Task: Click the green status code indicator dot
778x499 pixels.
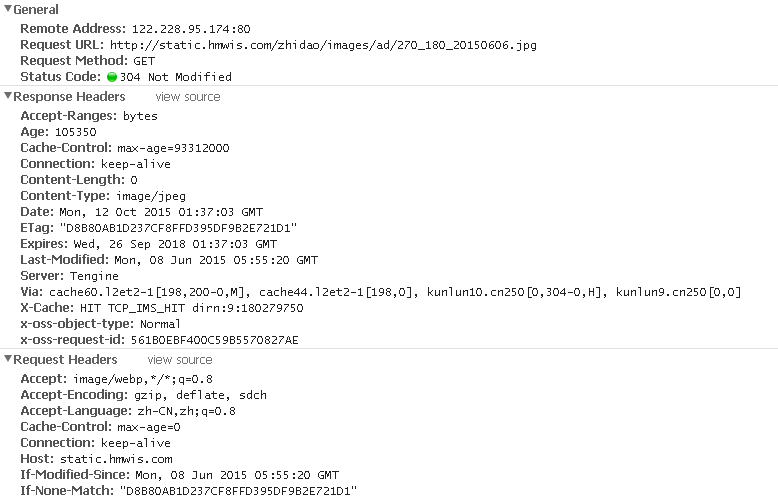Action: click(111, 77)
